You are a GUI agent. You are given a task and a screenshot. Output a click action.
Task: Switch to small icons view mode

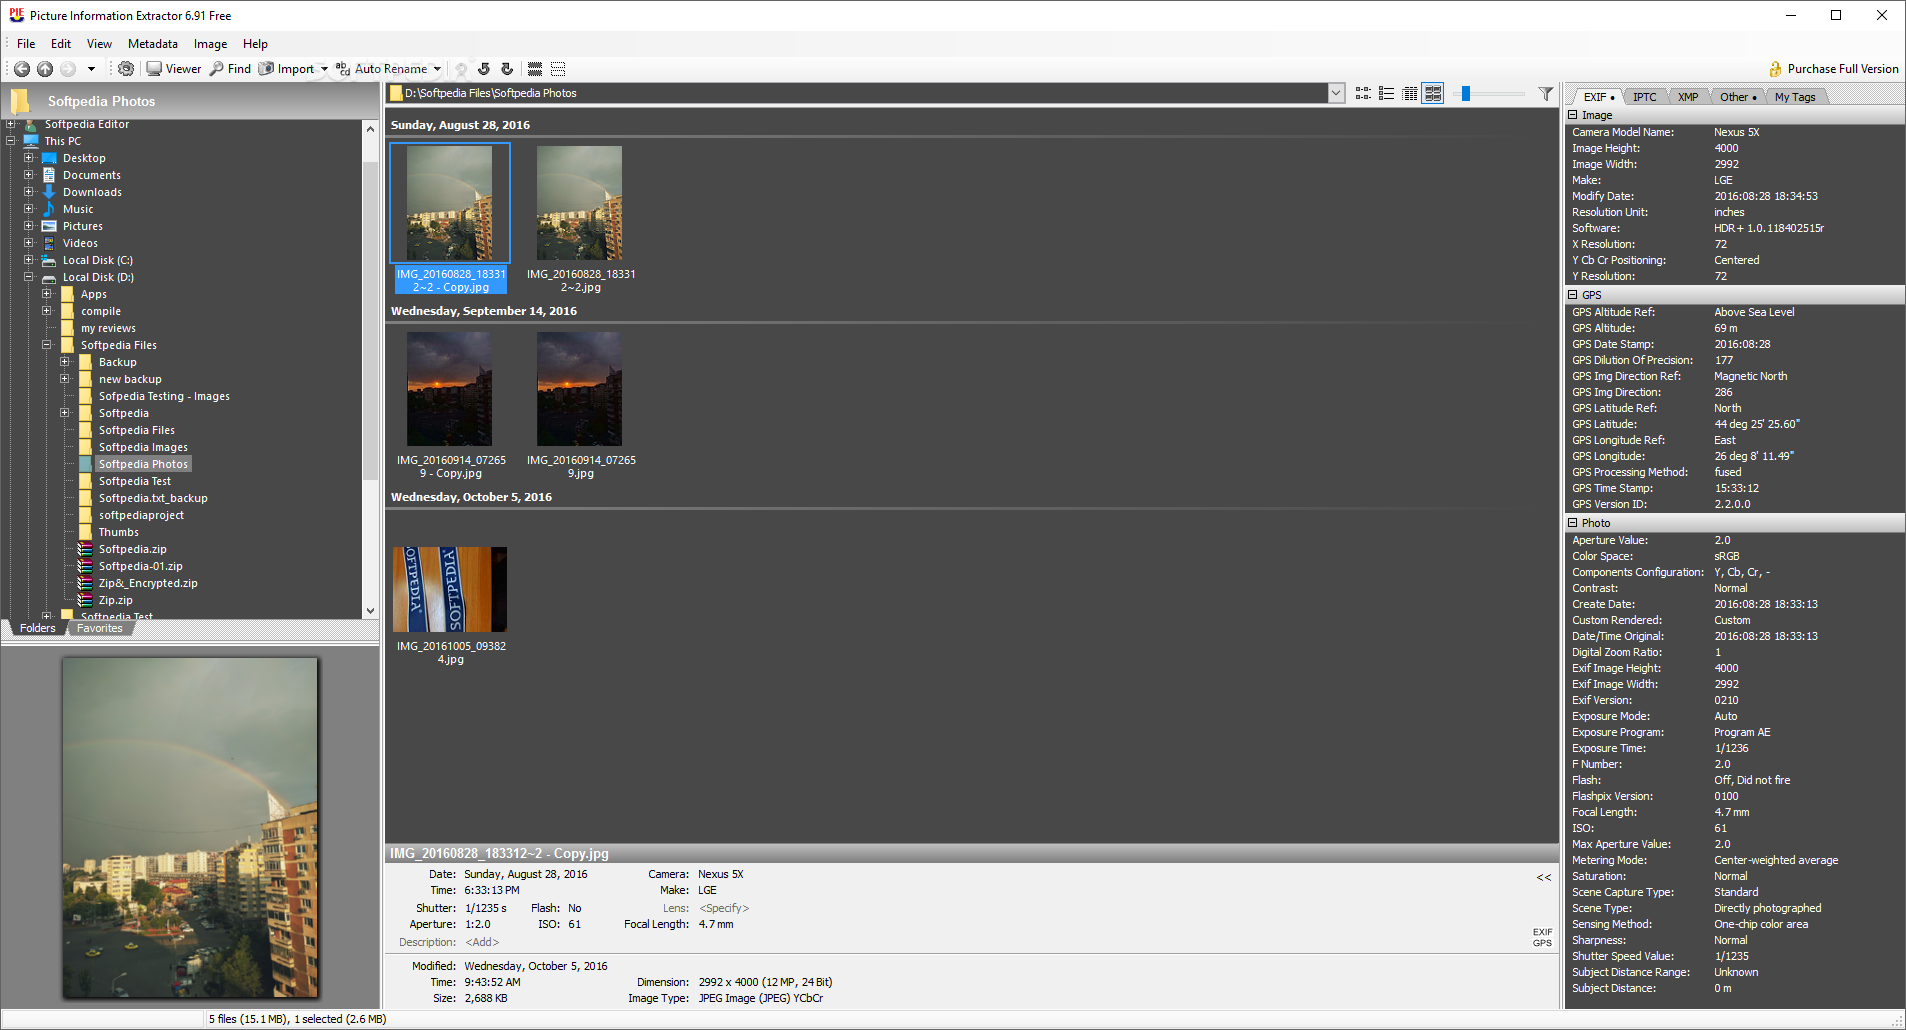click(x=1363, y=93)
